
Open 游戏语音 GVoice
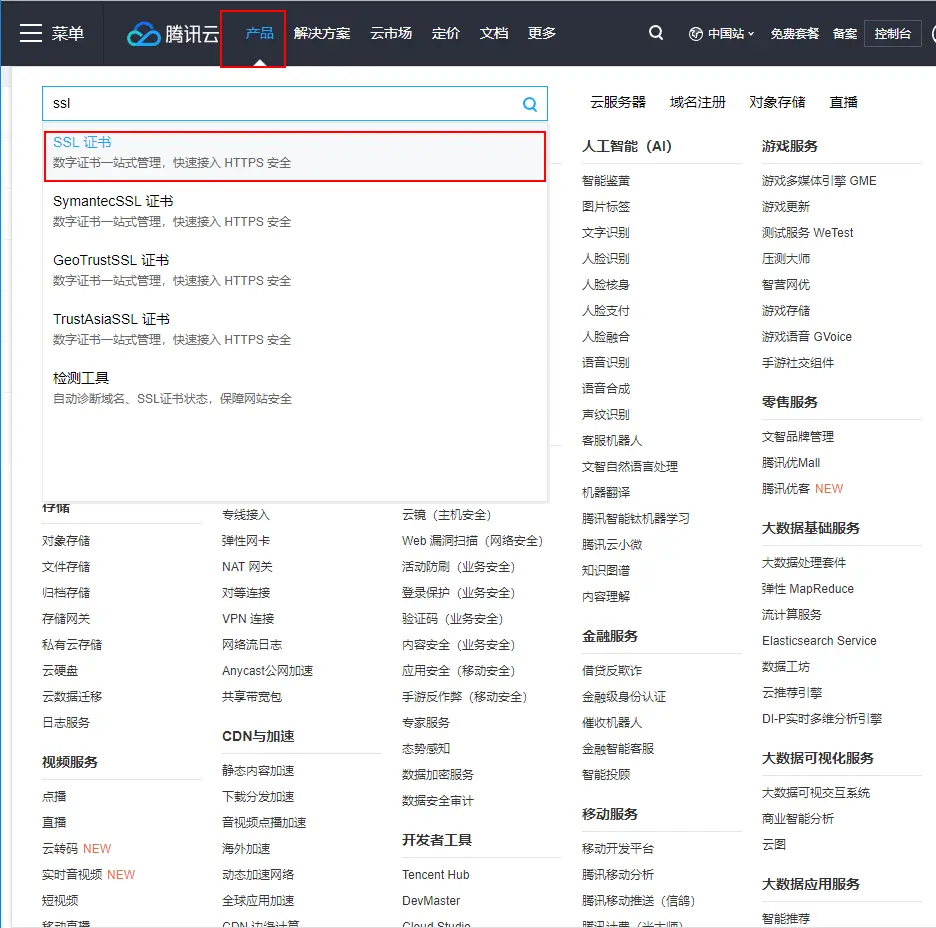tap(806, 337)
